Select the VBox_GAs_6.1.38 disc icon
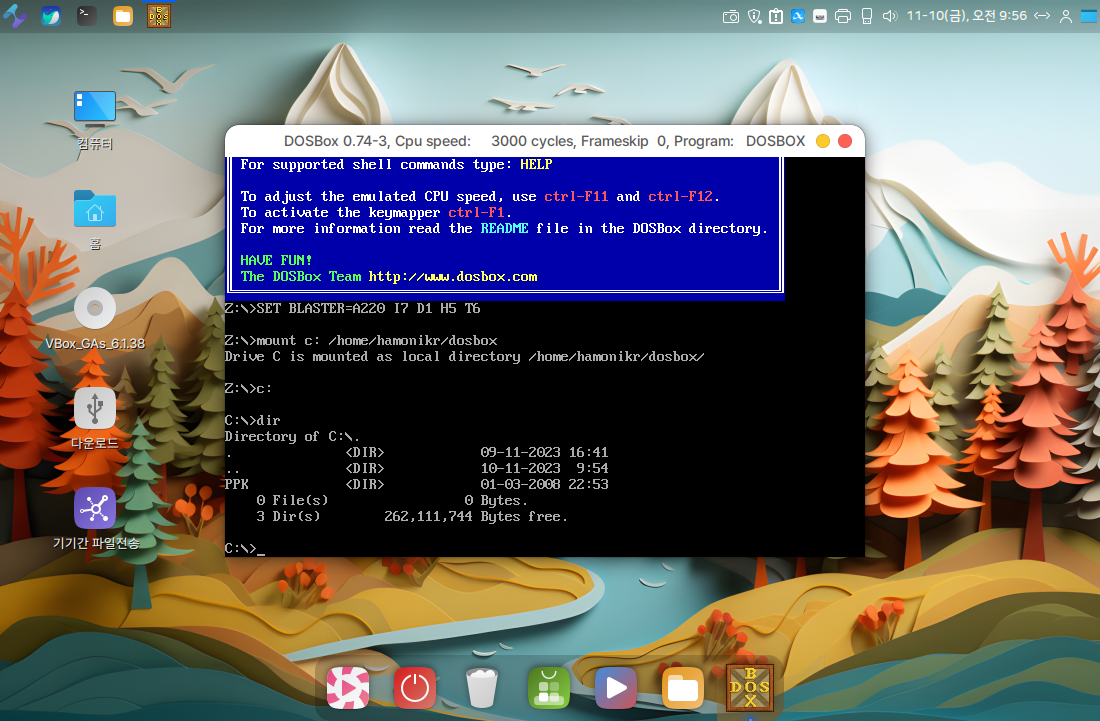This screenshot has width=1100, height=721. [x=95, y=310]
